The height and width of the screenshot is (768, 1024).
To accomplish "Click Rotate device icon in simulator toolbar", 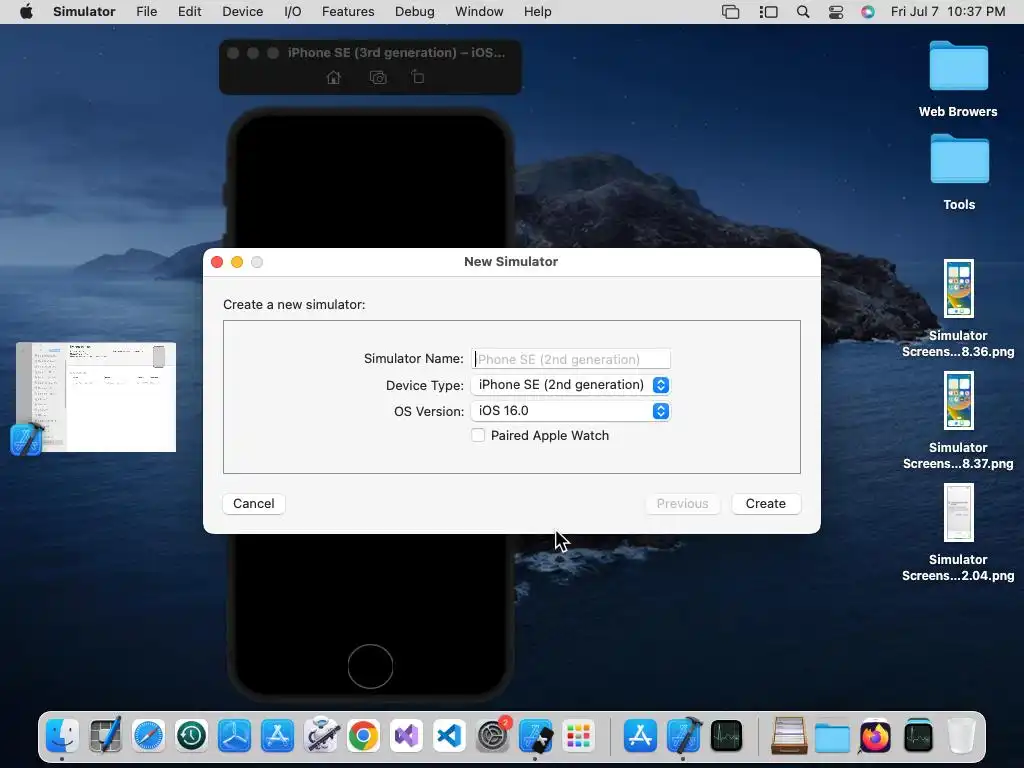I will click(x=418, y=77).
